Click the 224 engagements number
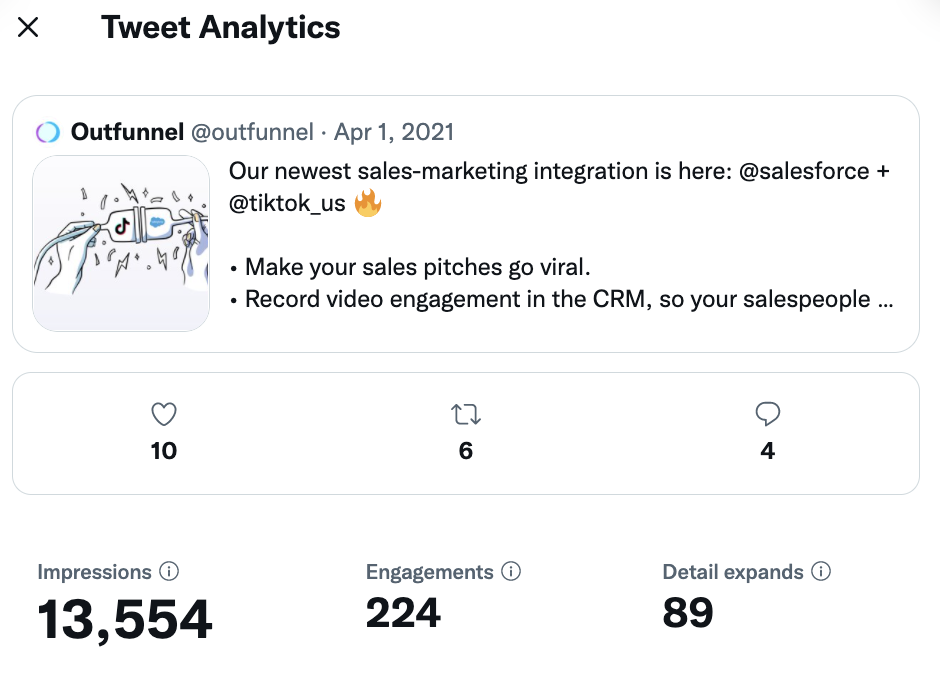The width and height of the screenshot is (940, 698). point(403,613)
